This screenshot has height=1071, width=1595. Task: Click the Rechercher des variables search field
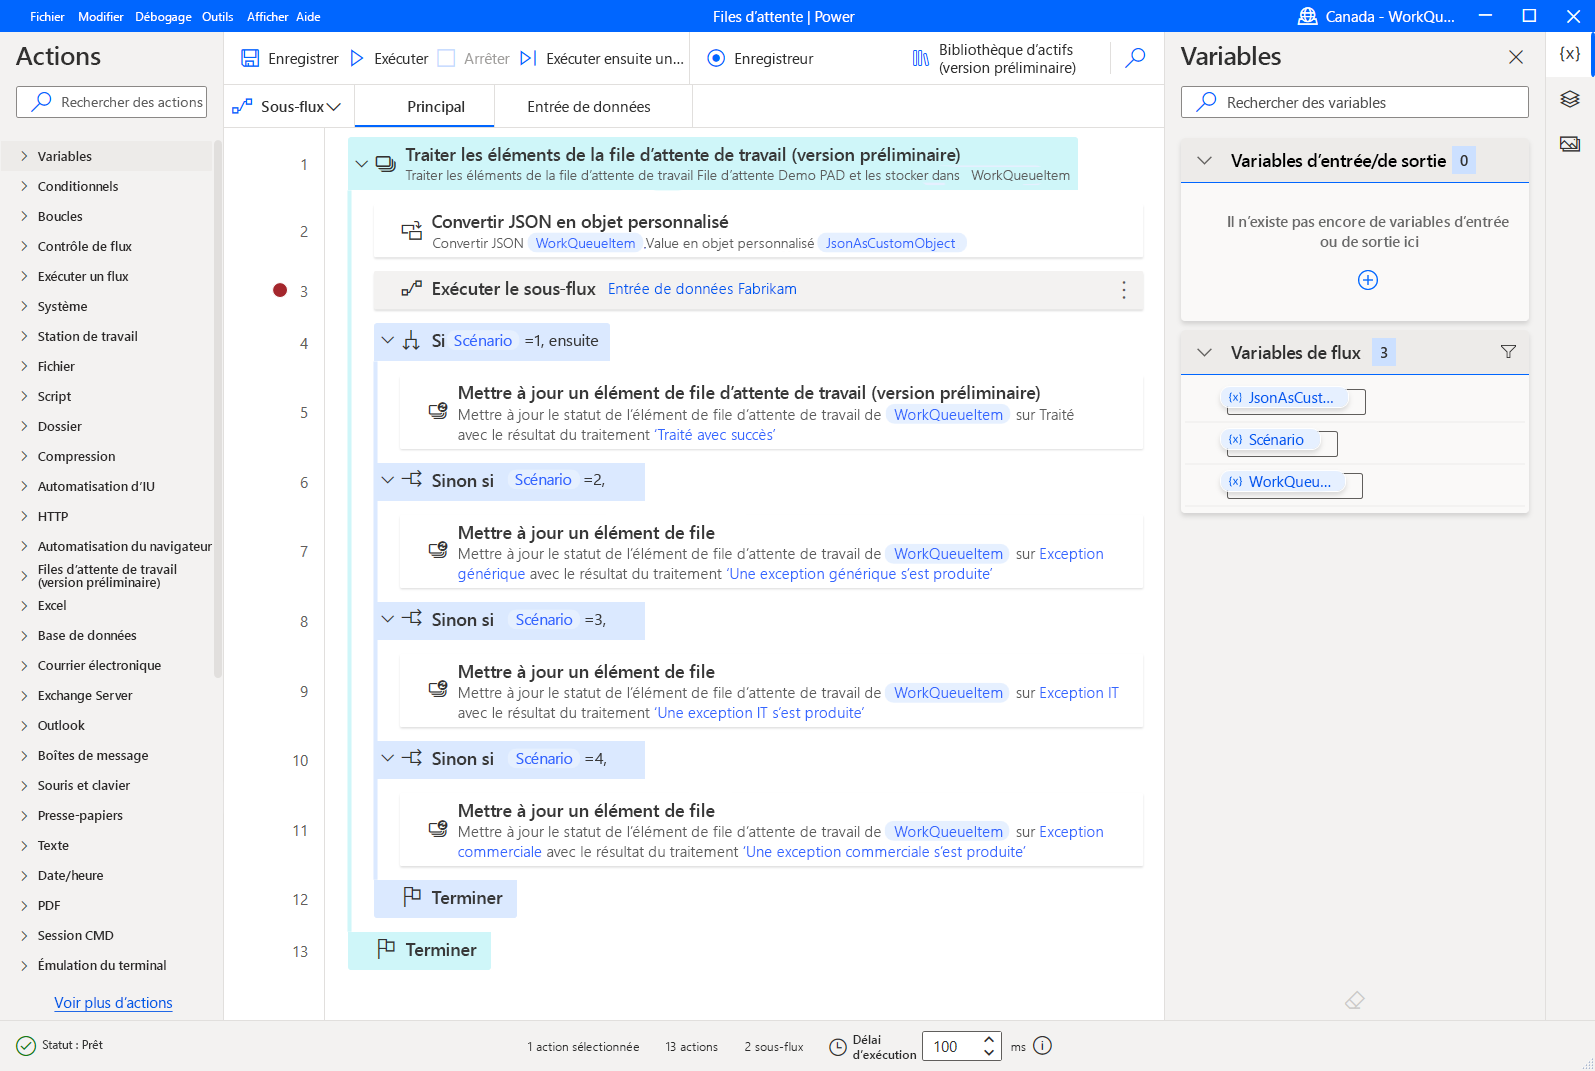1354,102
